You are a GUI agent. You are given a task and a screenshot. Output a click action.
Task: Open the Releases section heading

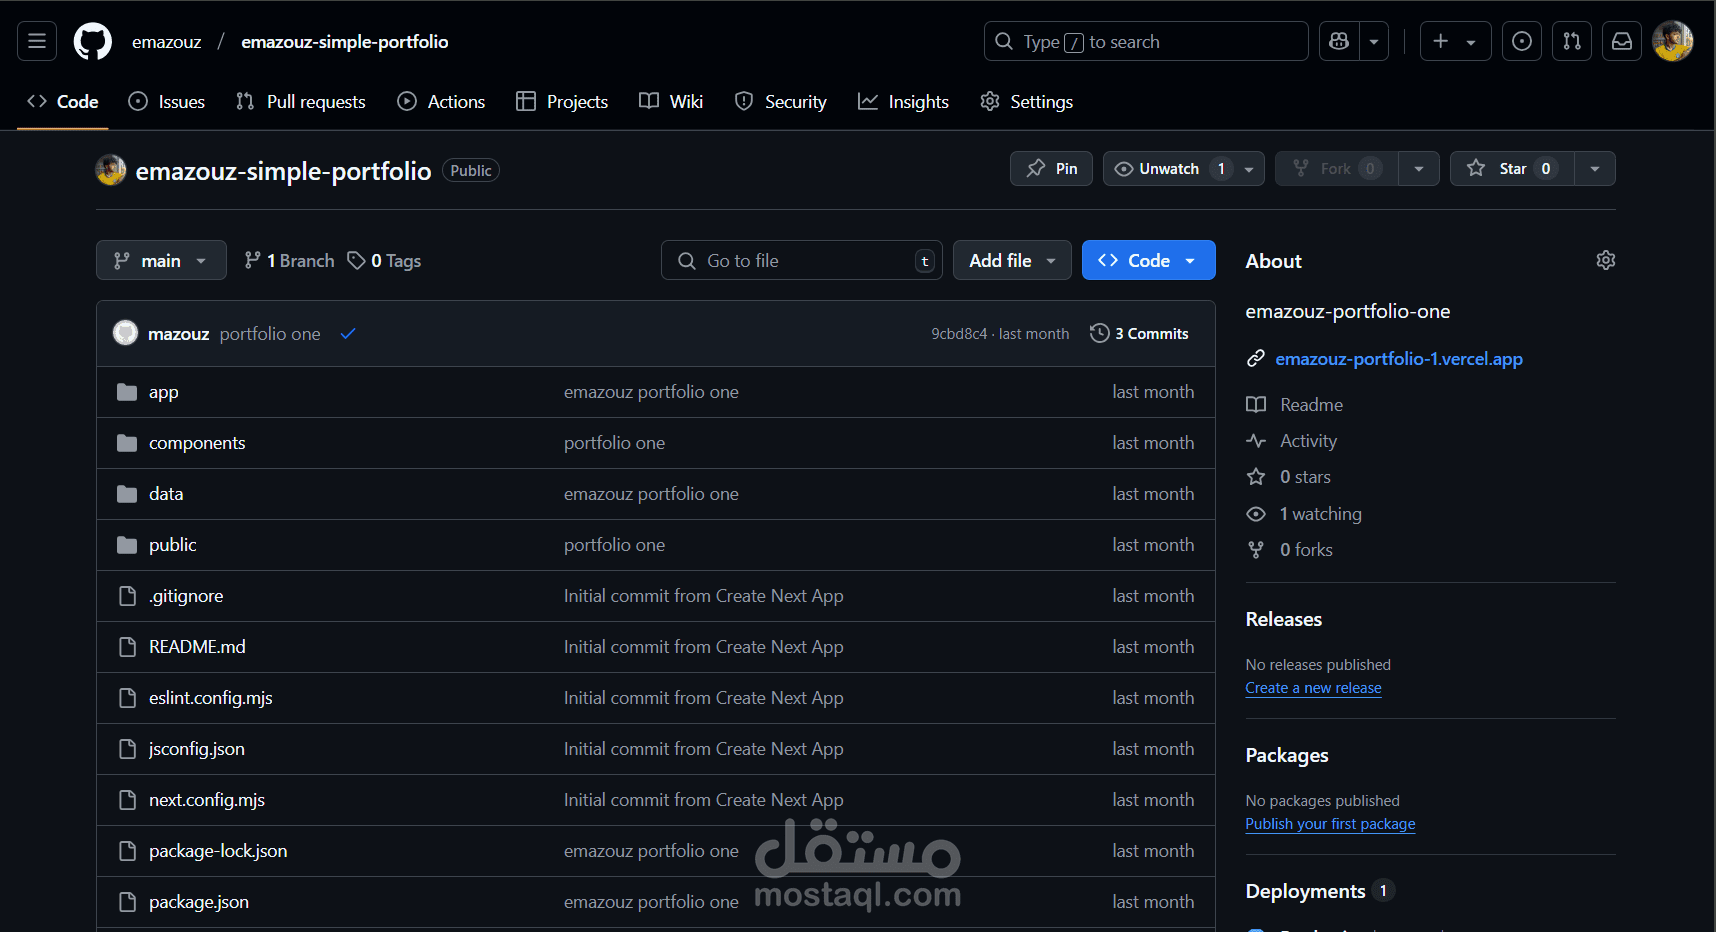tap(1284, 619)
